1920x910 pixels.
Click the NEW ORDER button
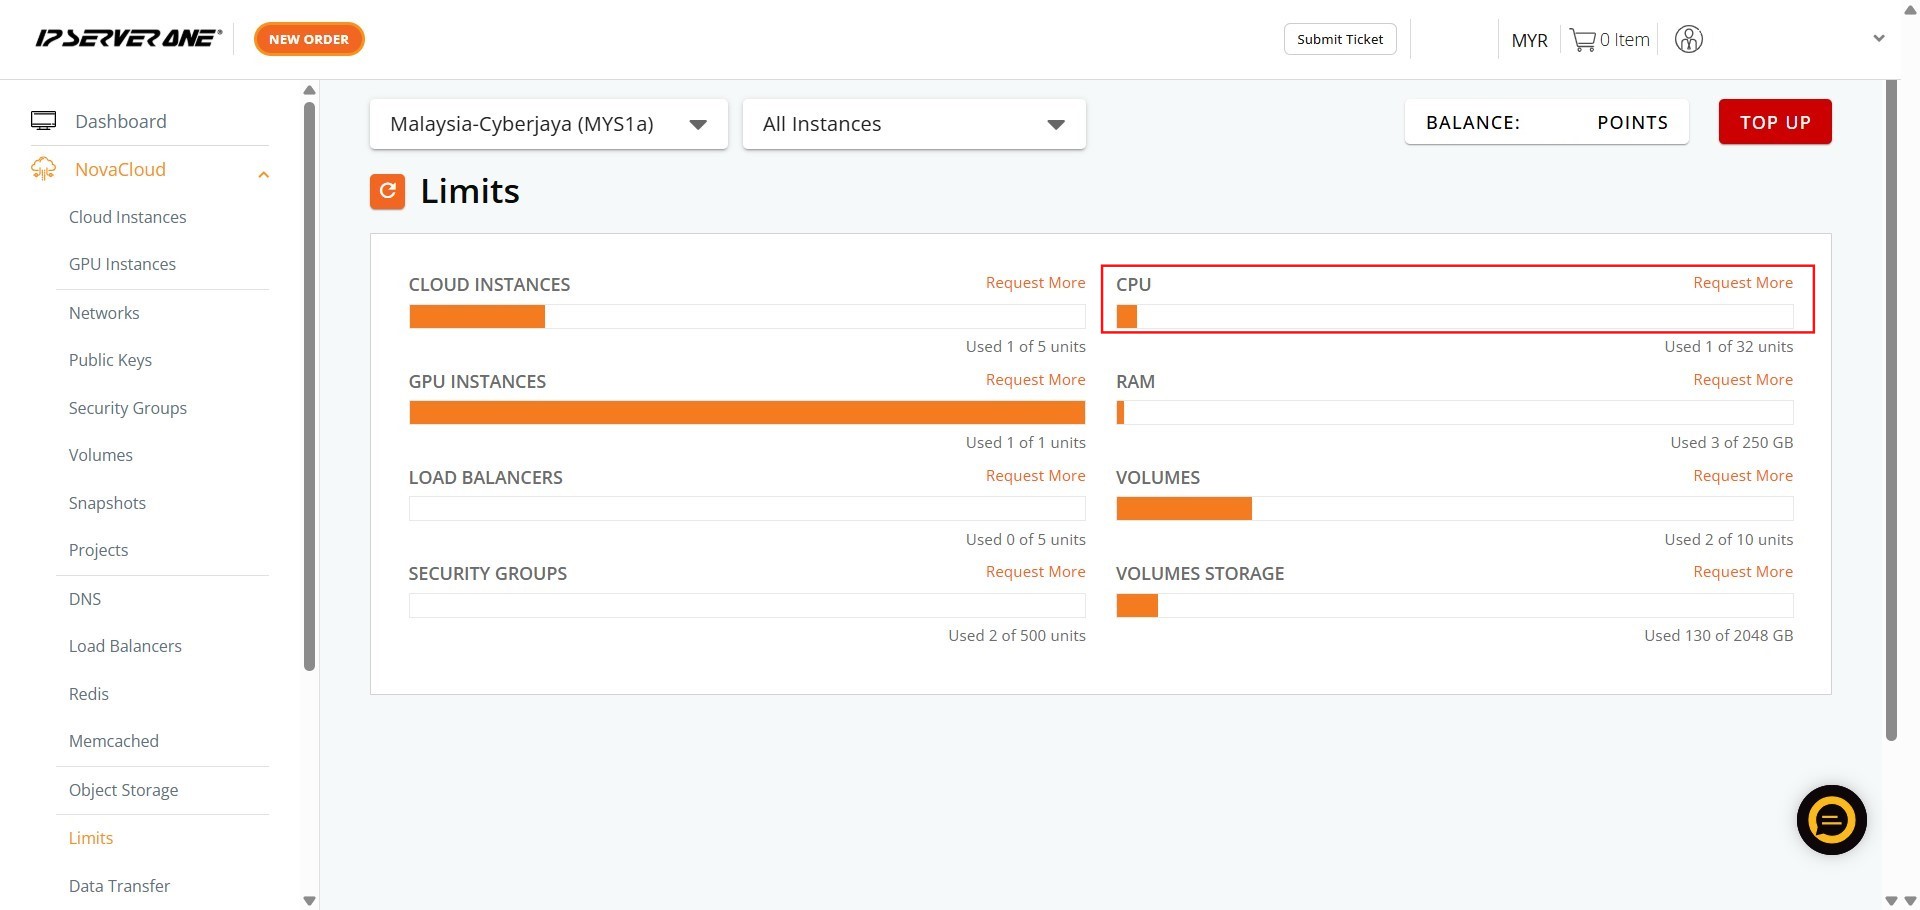click(x=309, y=39)
